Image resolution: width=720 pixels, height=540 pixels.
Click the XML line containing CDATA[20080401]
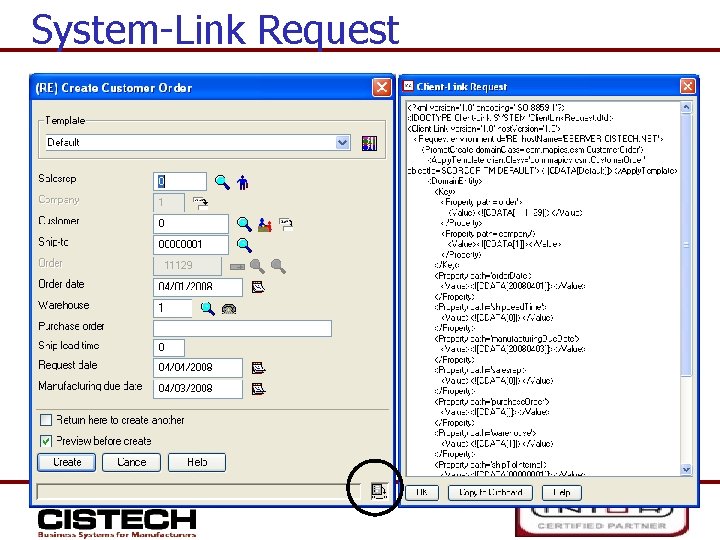coord(512,286)
